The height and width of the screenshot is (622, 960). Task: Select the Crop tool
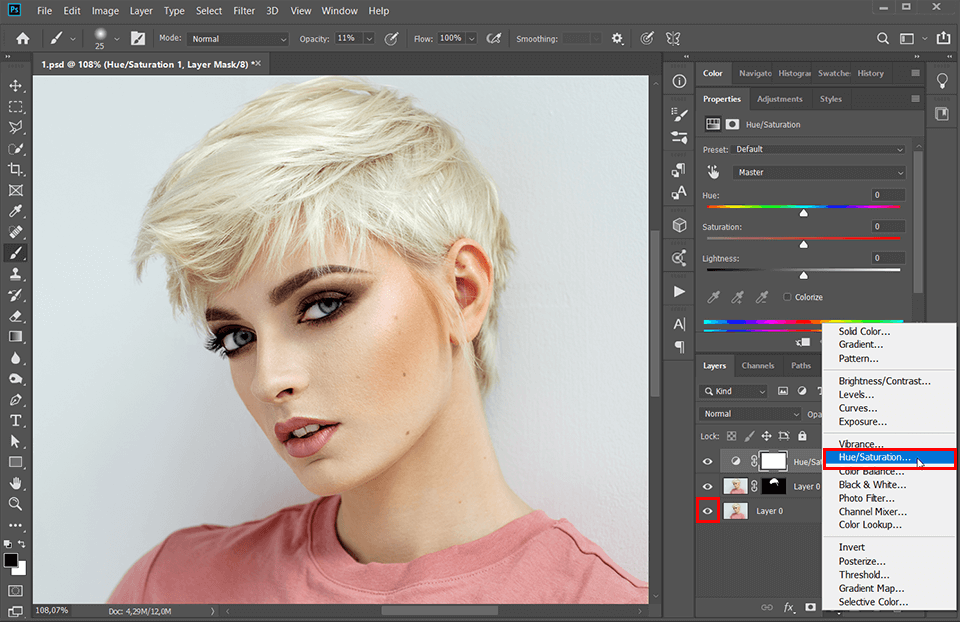click(x=16, y=169)
